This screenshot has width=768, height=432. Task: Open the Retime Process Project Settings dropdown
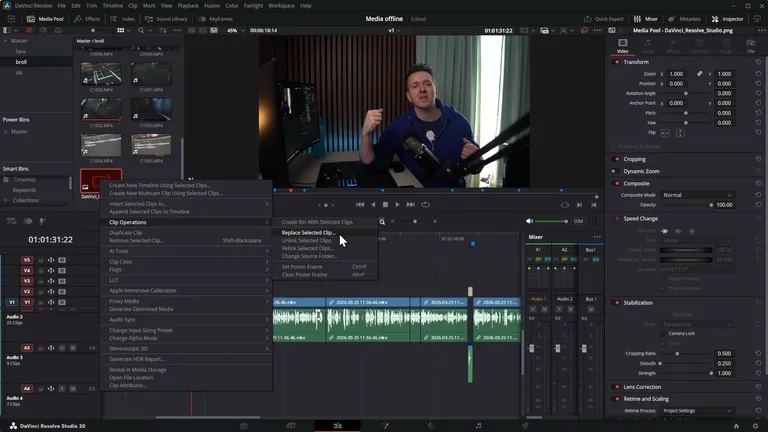(696, 411)
